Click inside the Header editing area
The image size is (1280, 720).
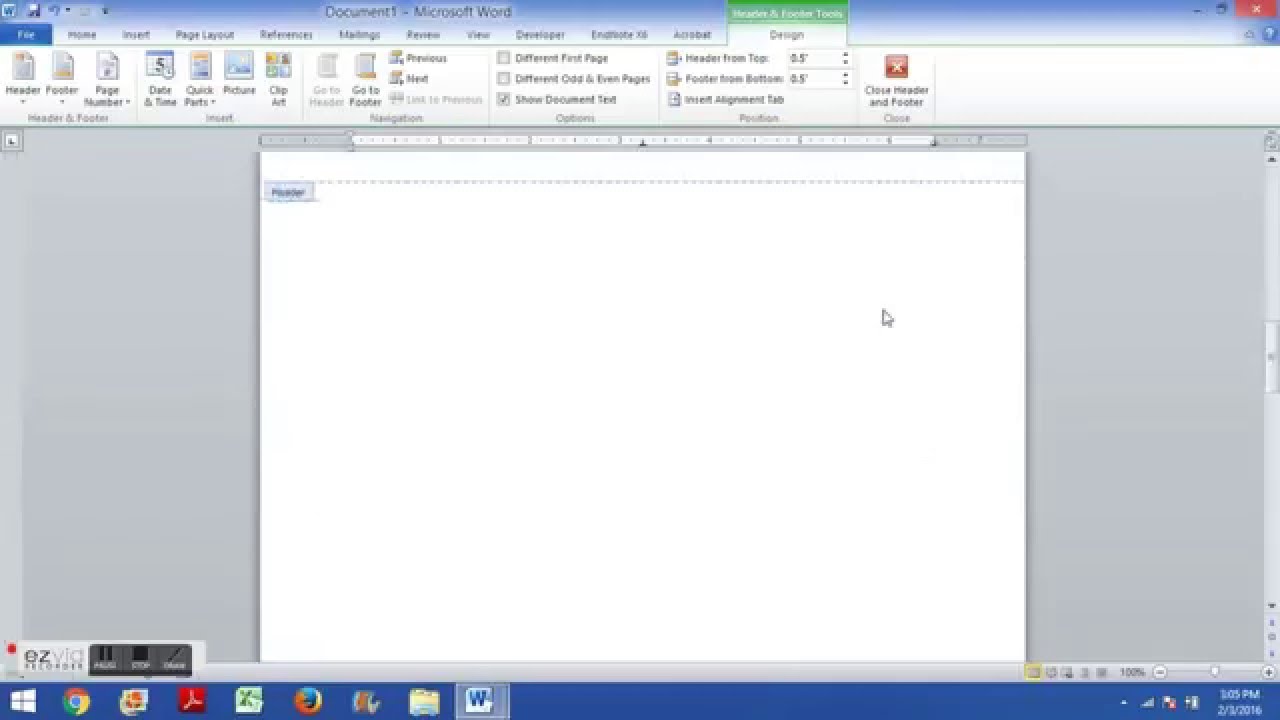[643, 166]
